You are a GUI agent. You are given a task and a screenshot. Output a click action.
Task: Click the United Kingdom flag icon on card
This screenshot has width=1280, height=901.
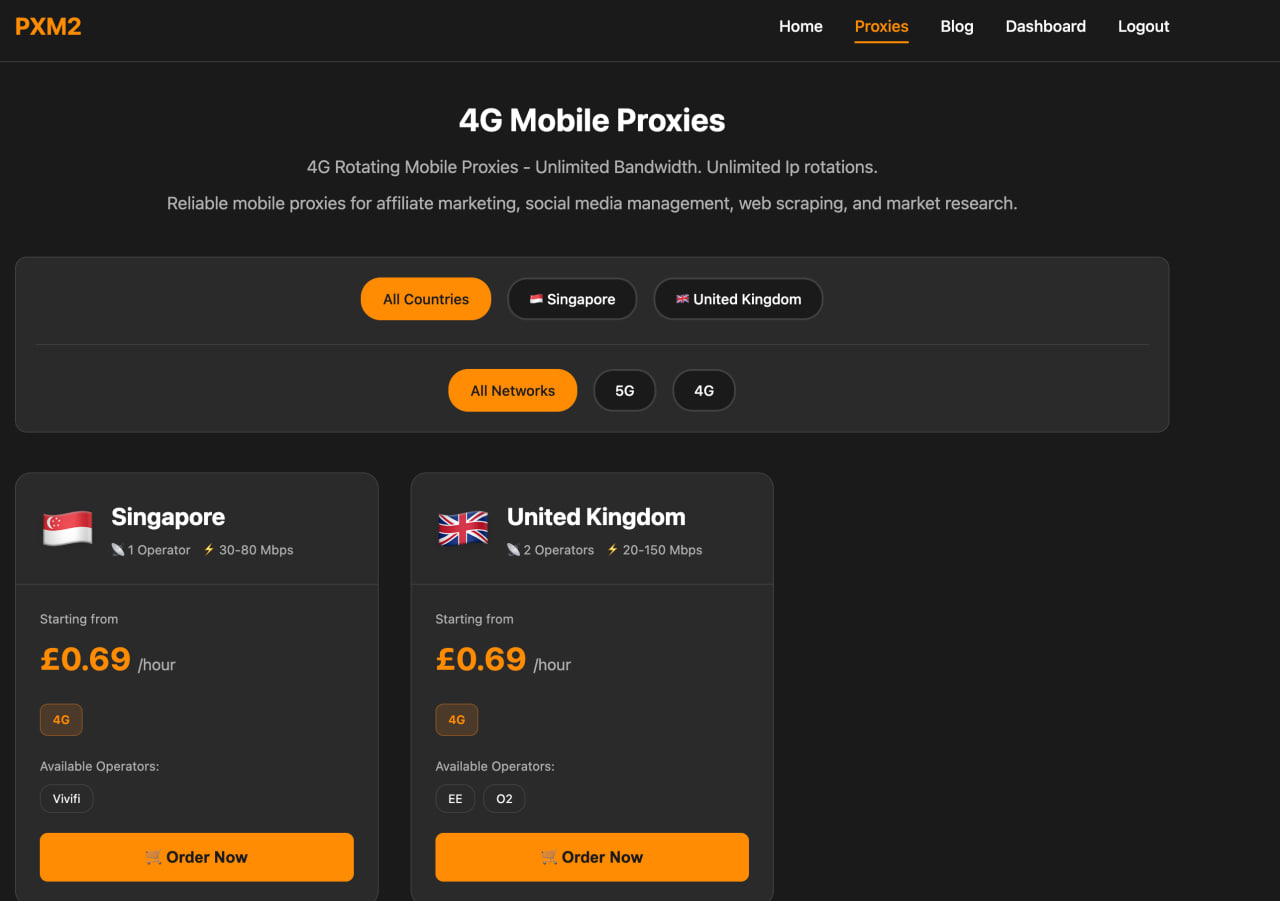(x=463, y=528)
